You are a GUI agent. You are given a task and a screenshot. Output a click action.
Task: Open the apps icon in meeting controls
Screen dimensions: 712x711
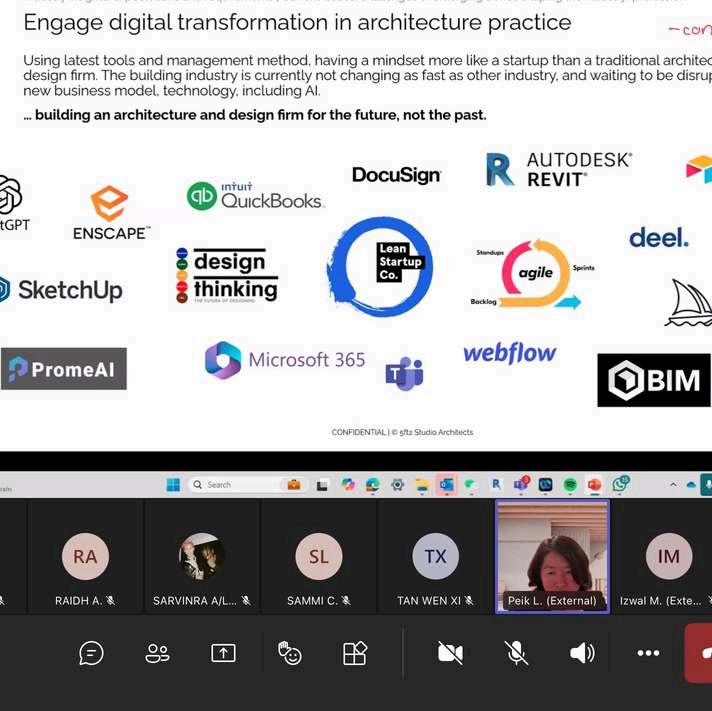355,653
